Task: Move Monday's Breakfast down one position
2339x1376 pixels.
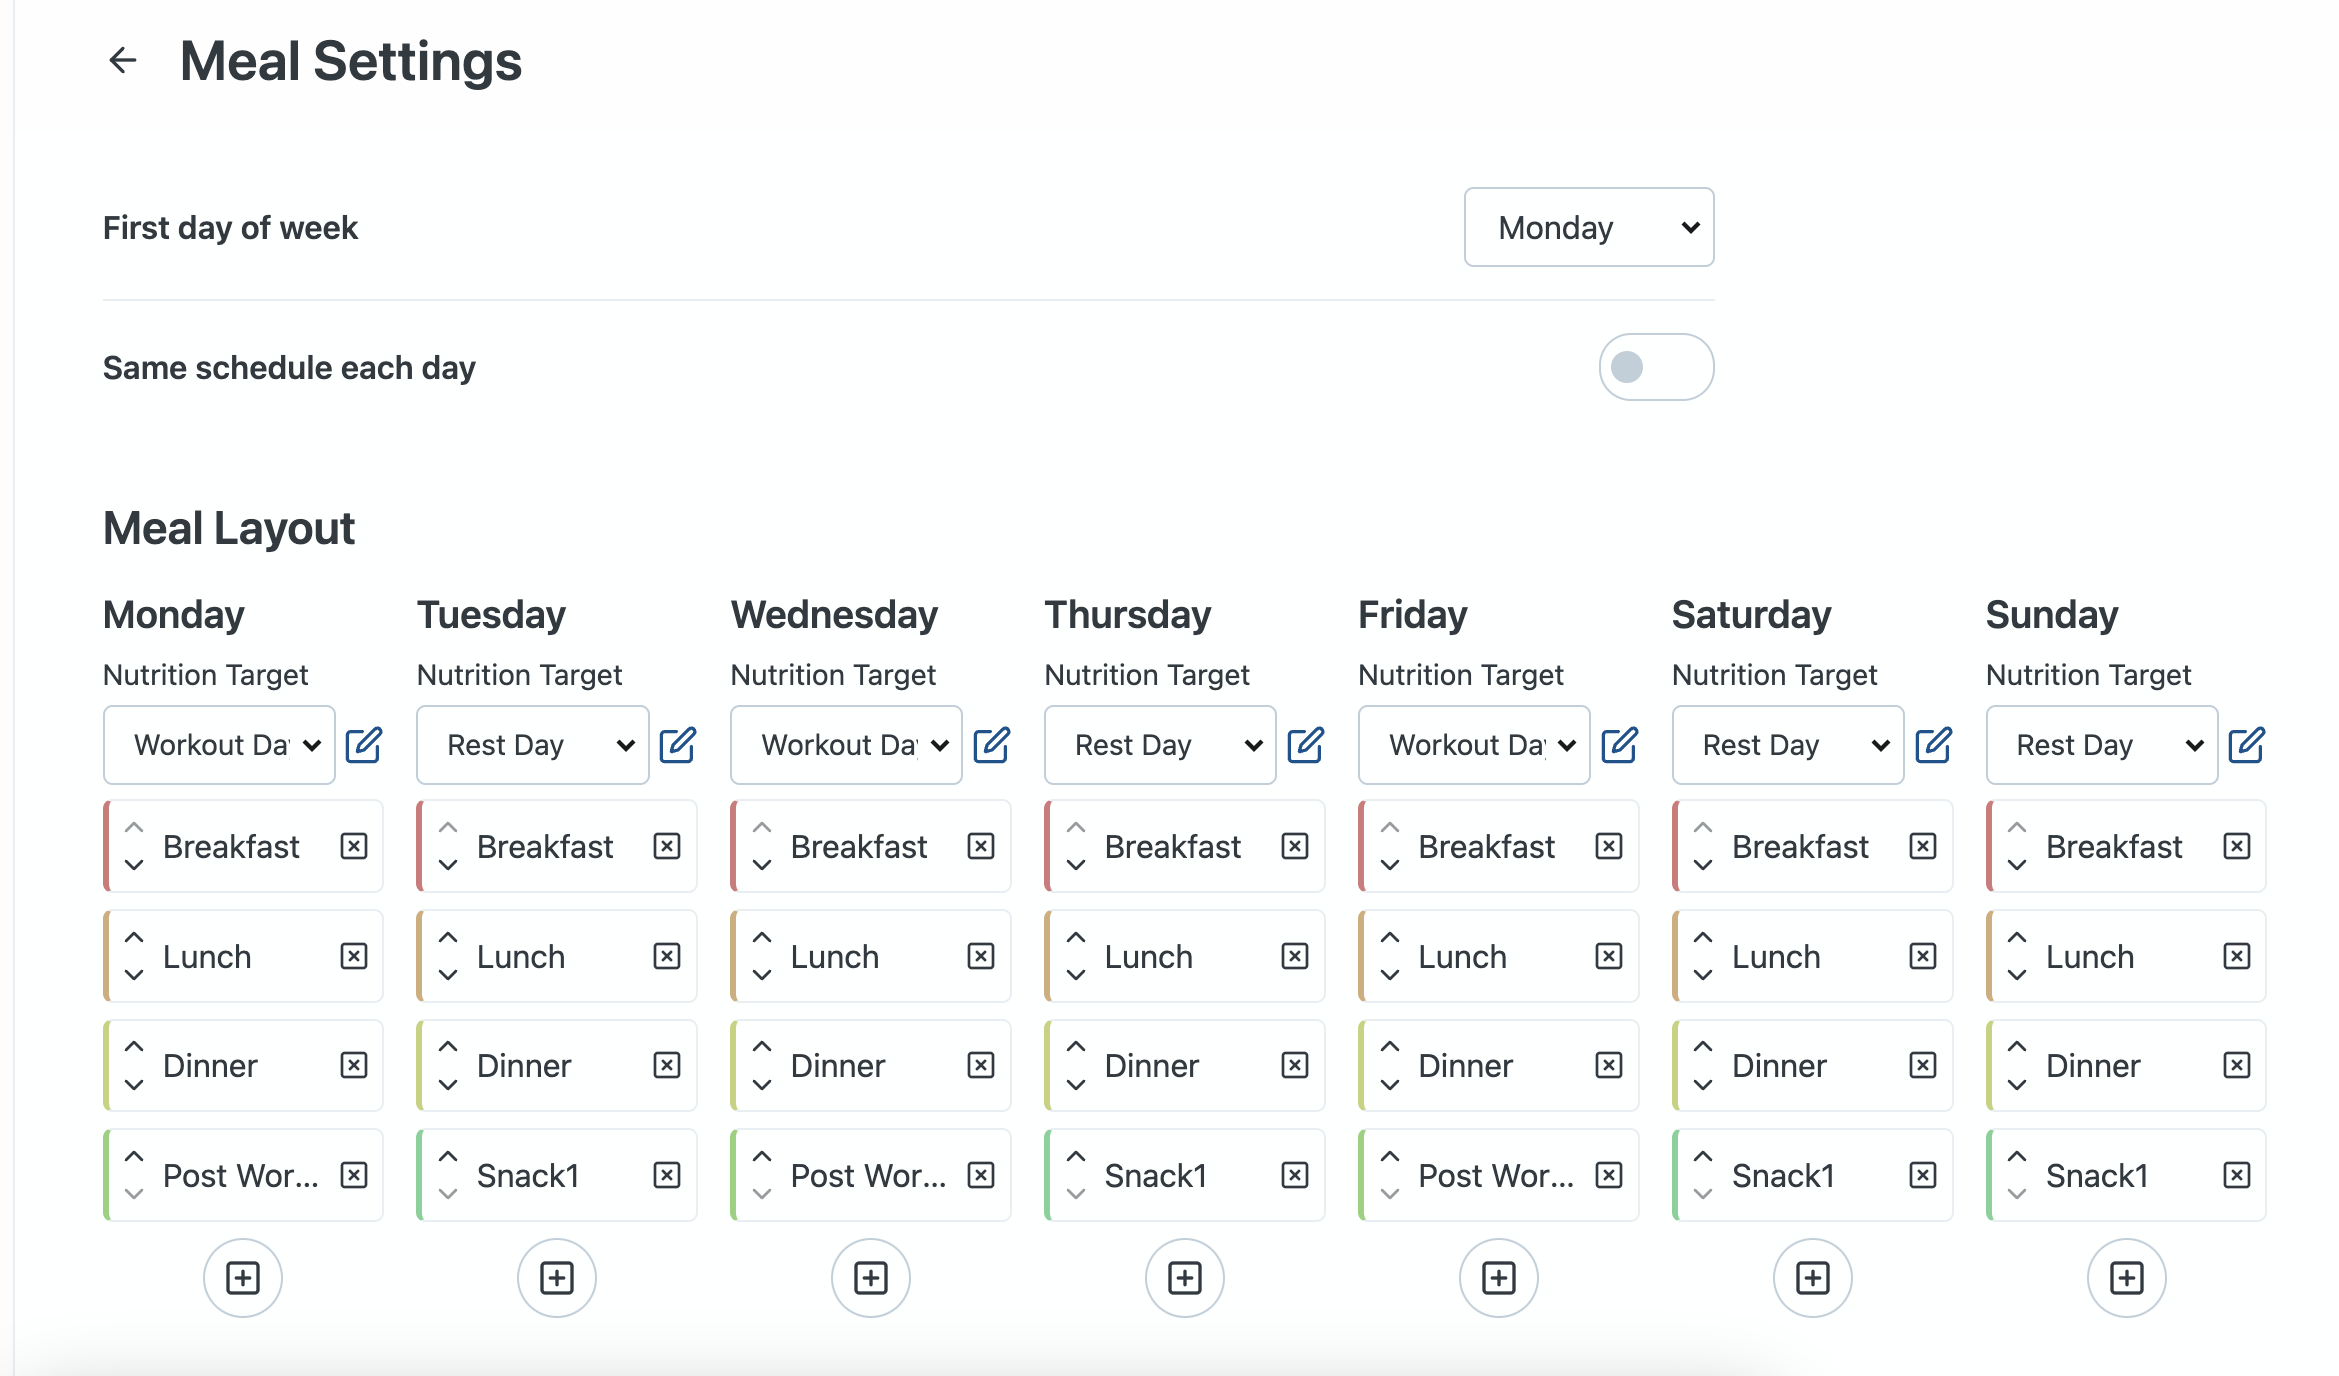Action: point(134,865)
